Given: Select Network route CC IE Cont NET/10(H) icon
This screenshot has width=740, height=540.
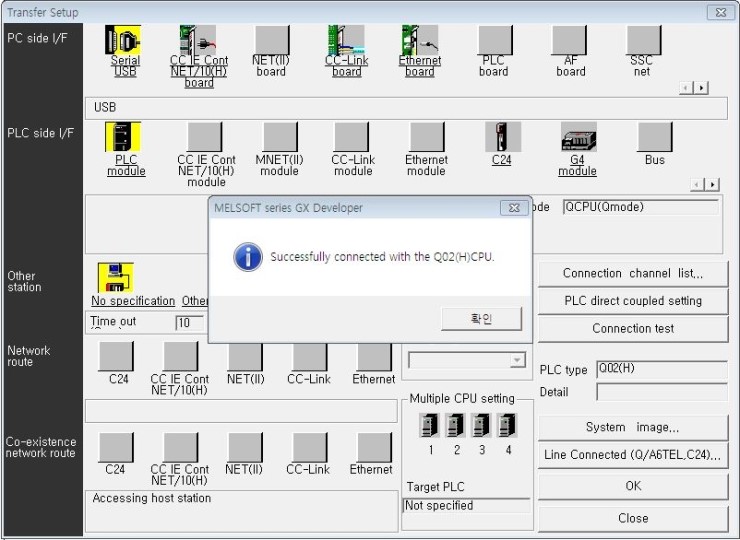Looking at the screenshot, I should click(x=181, y=356).
